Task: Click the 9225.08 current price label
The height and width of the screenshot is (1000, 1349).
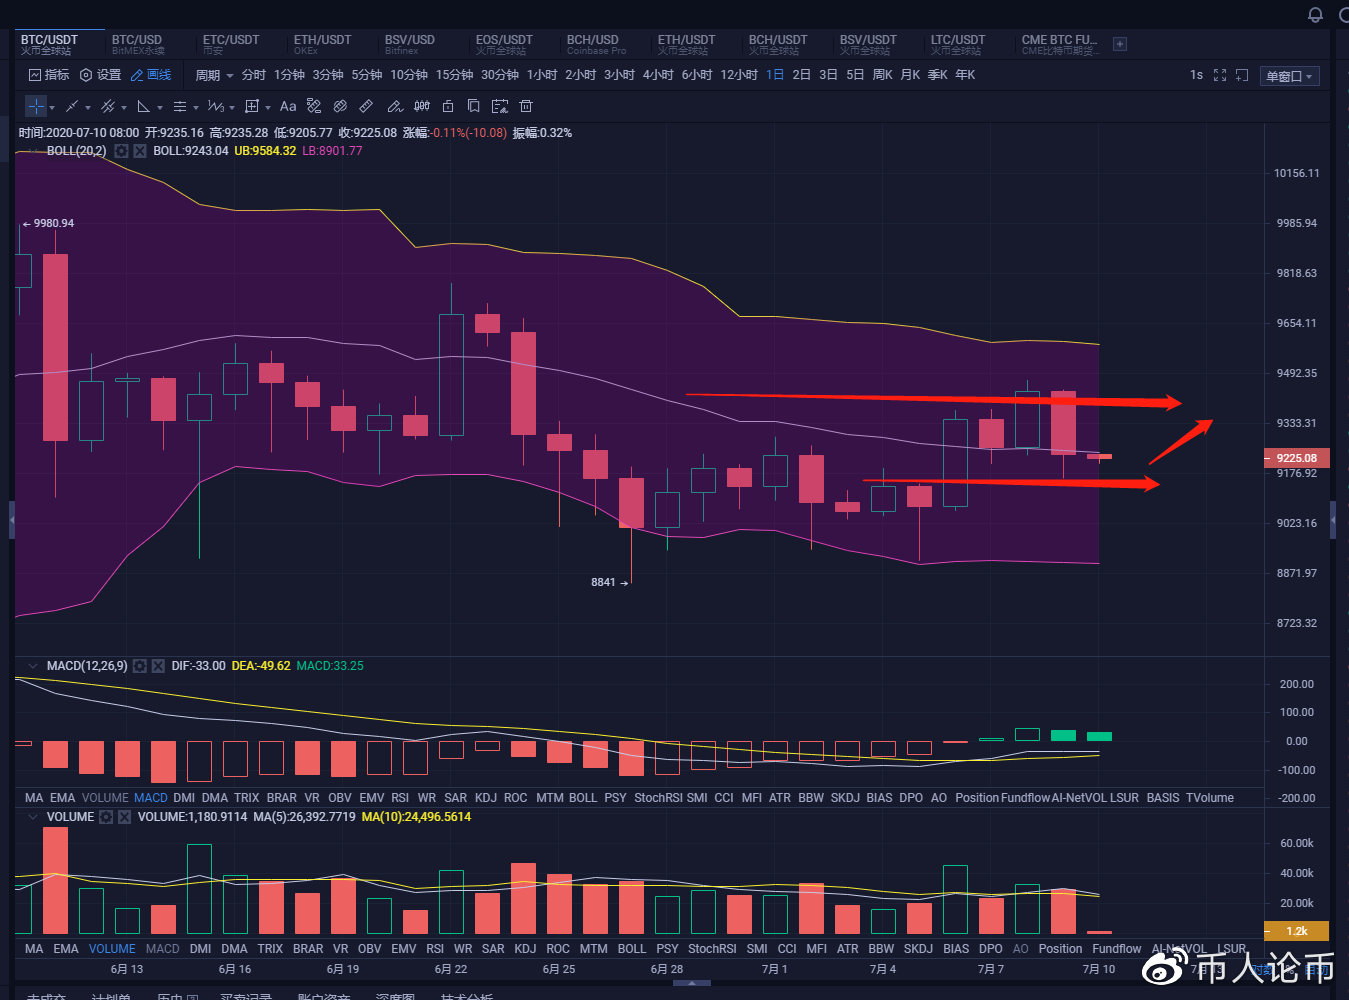Action: (1296, 458)
